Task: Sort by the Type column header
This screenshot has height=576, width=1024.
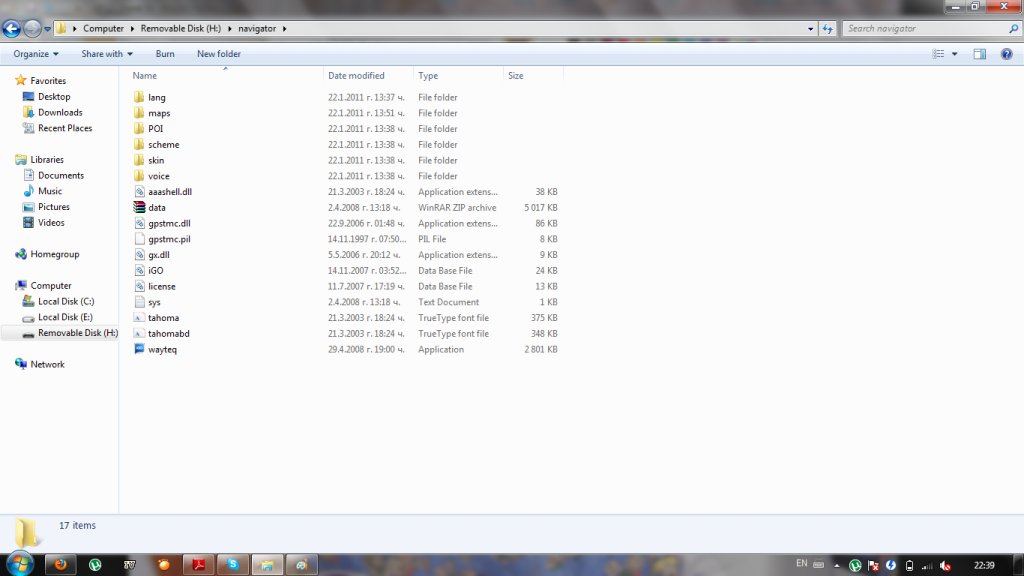Action: pos(428,76)
